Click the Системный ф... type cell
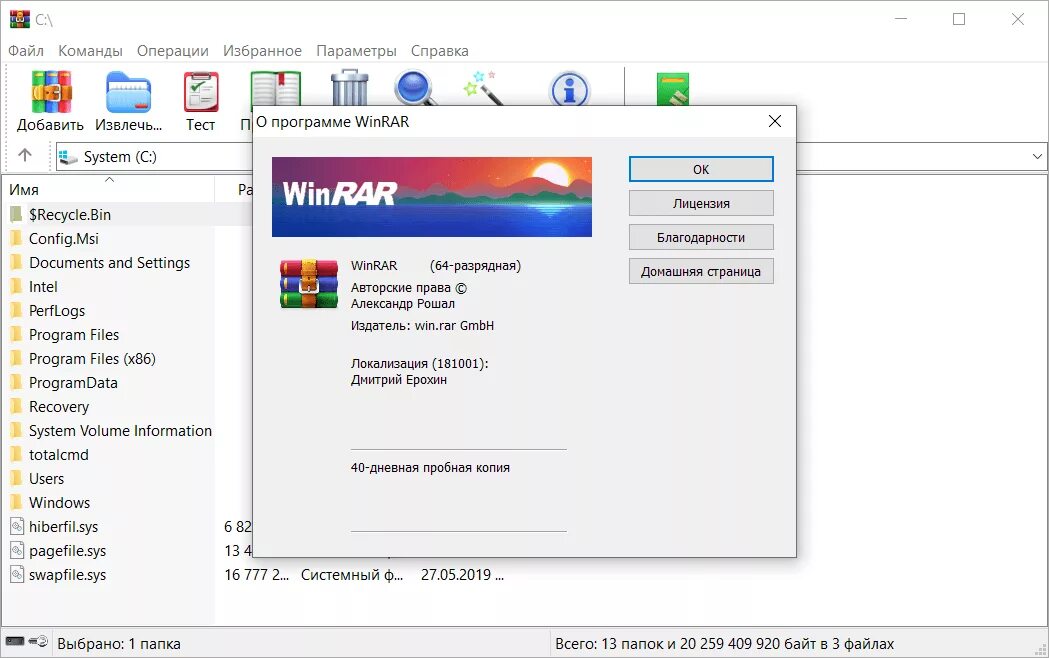The height and width of the screenshot is (658, 1049). pos(352,574)
